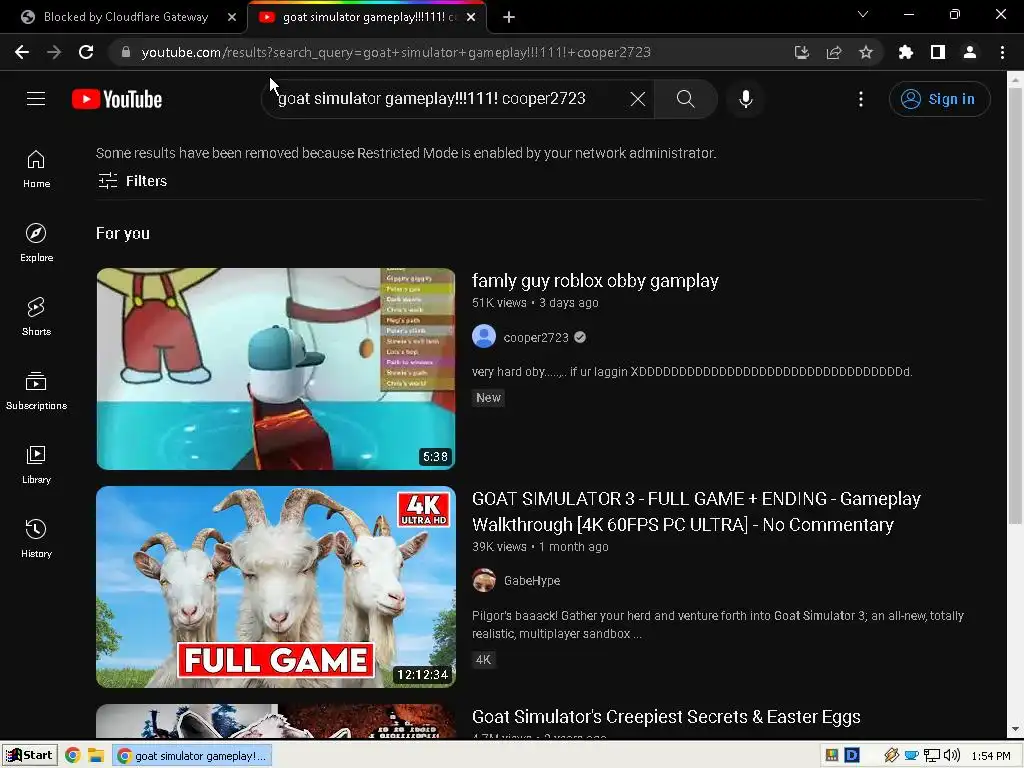Image resolution: width=1024 pixels, height=768 pixels.
Task: Clear the search query with X
Action: click(x=637, y=99)
